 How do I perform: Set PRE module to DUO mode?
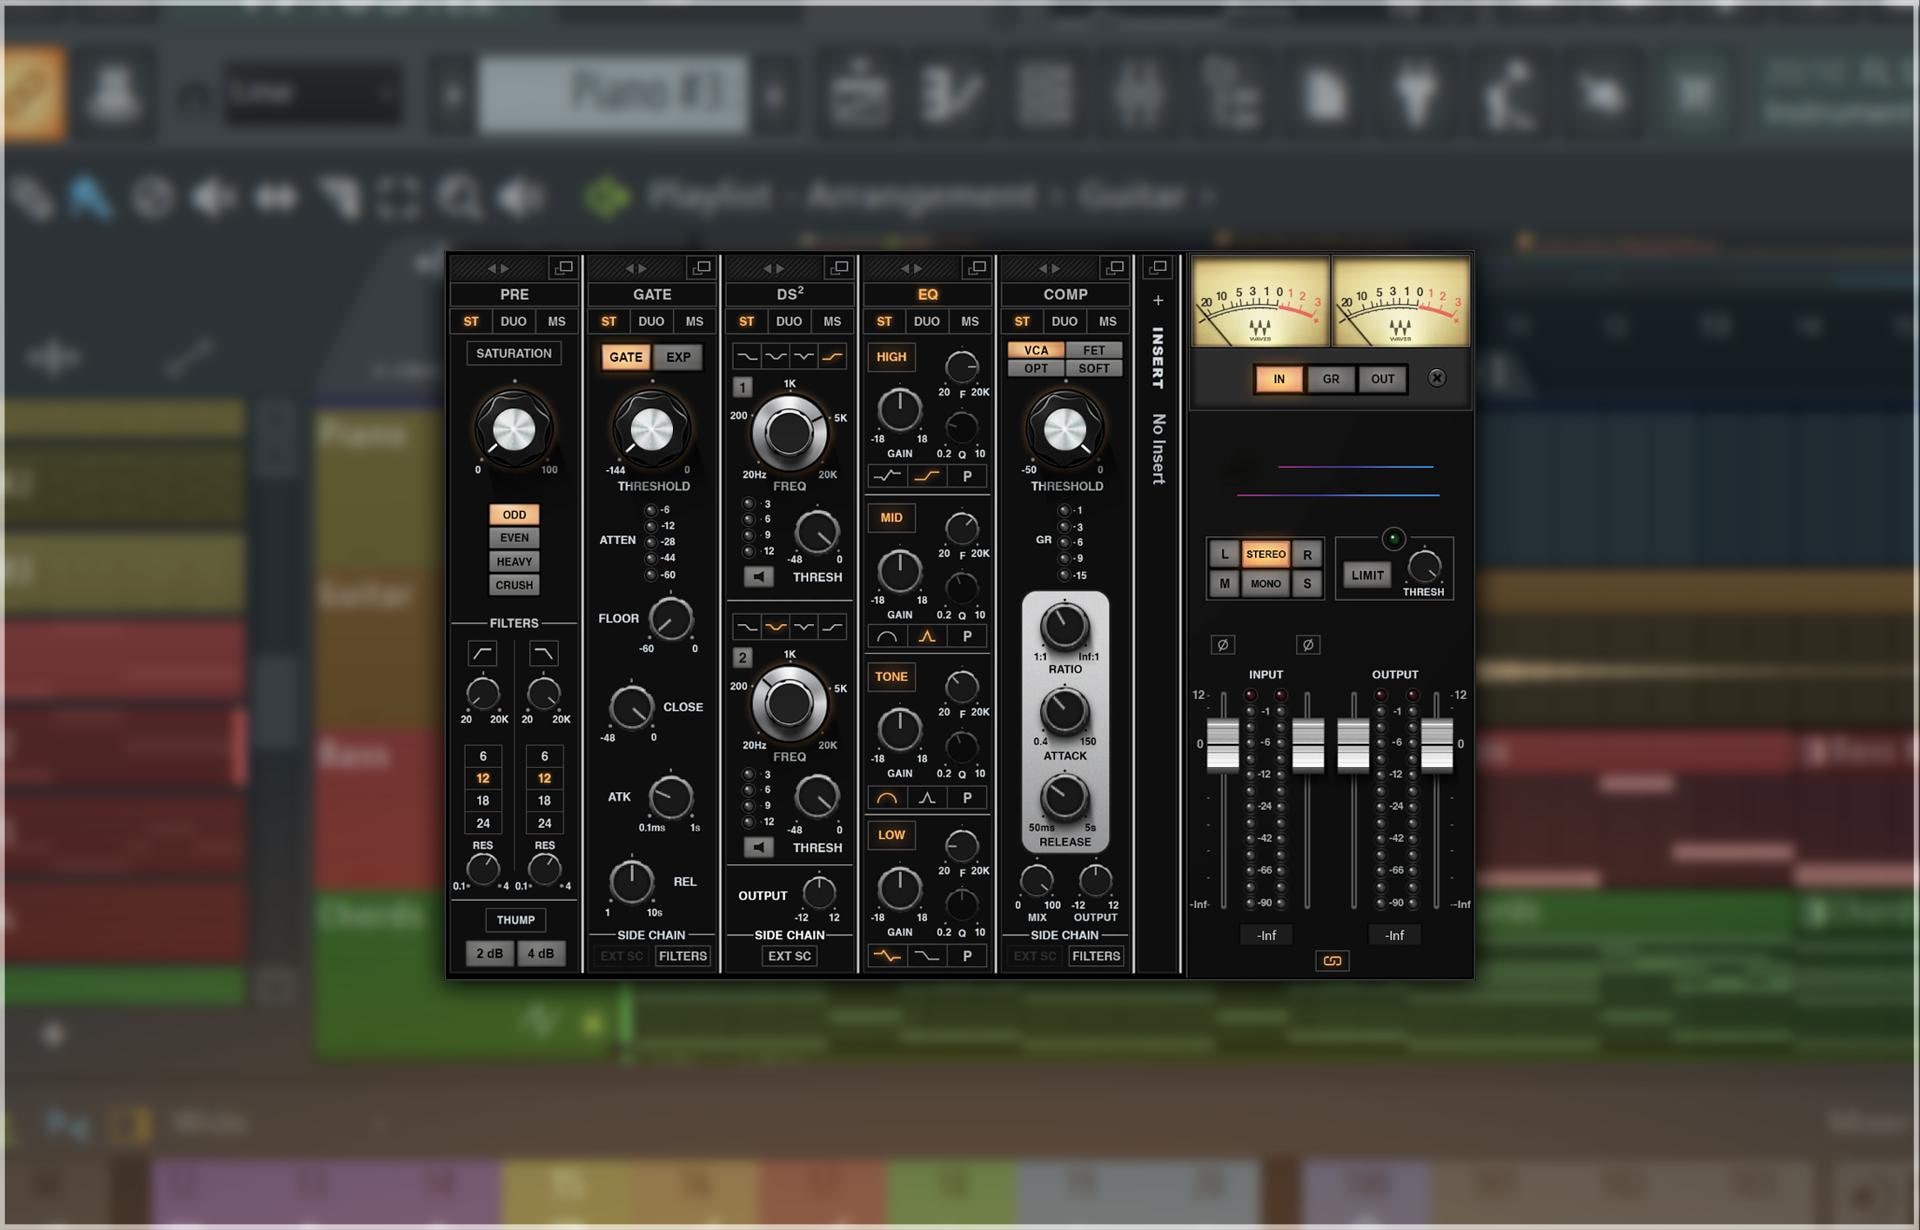[x=513, y=322]
